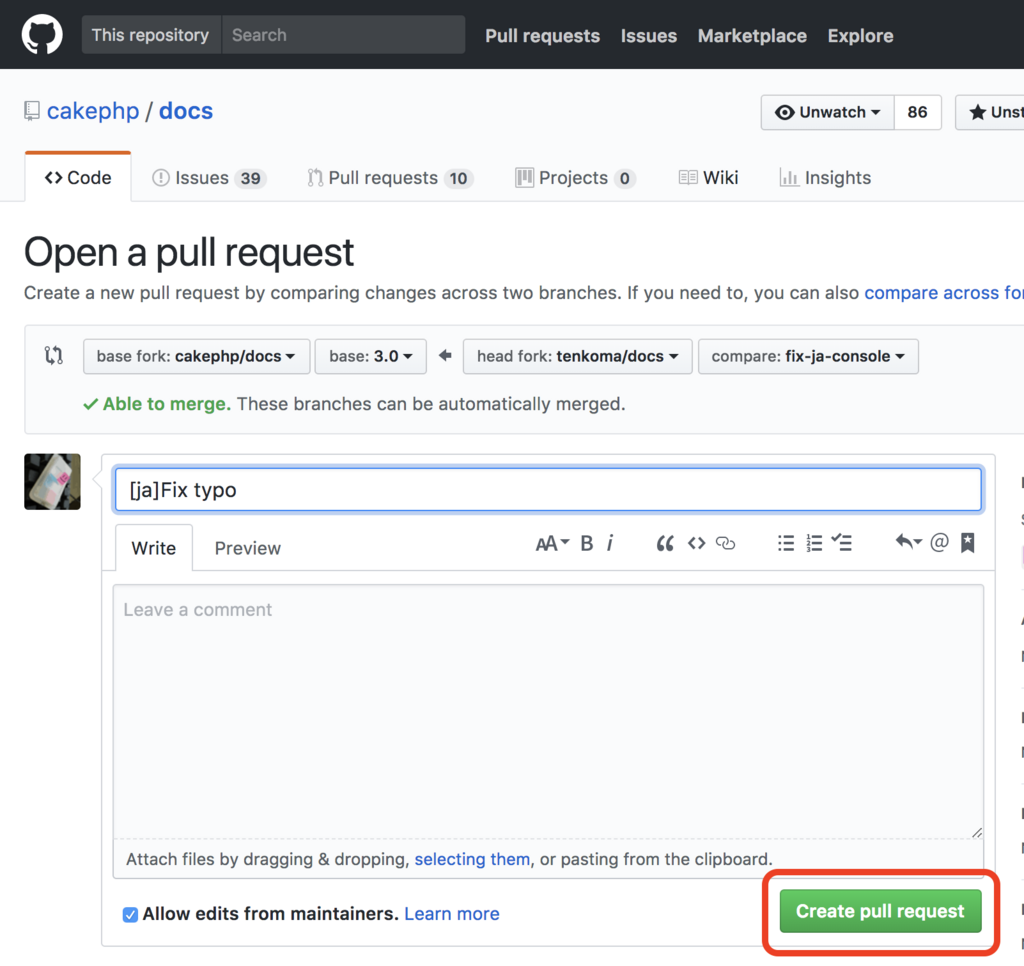This screenshot has width=1024, height=966.
Task: Open the Issues tab with 39 count
Action: click(x=209, y=178)
